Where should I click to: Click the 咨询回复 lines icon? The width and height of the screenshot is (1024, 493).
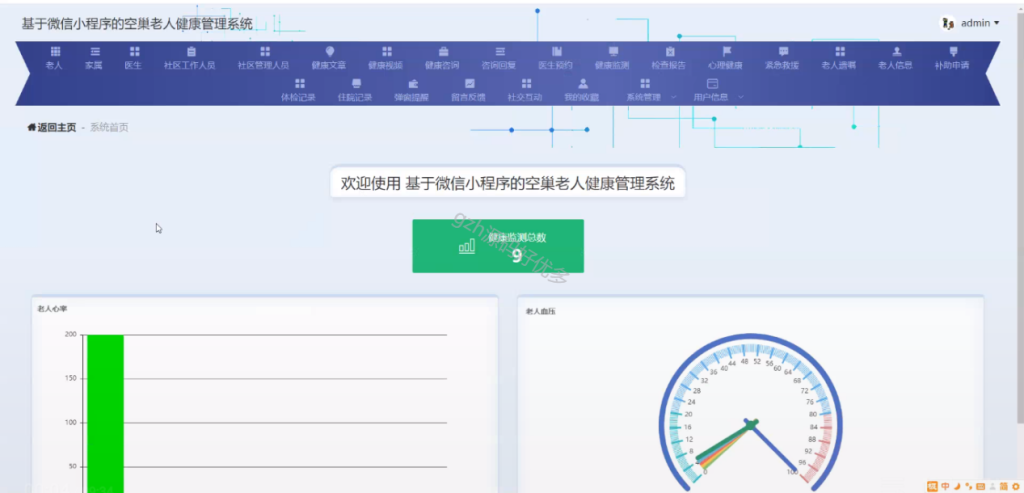coord(500,52)
